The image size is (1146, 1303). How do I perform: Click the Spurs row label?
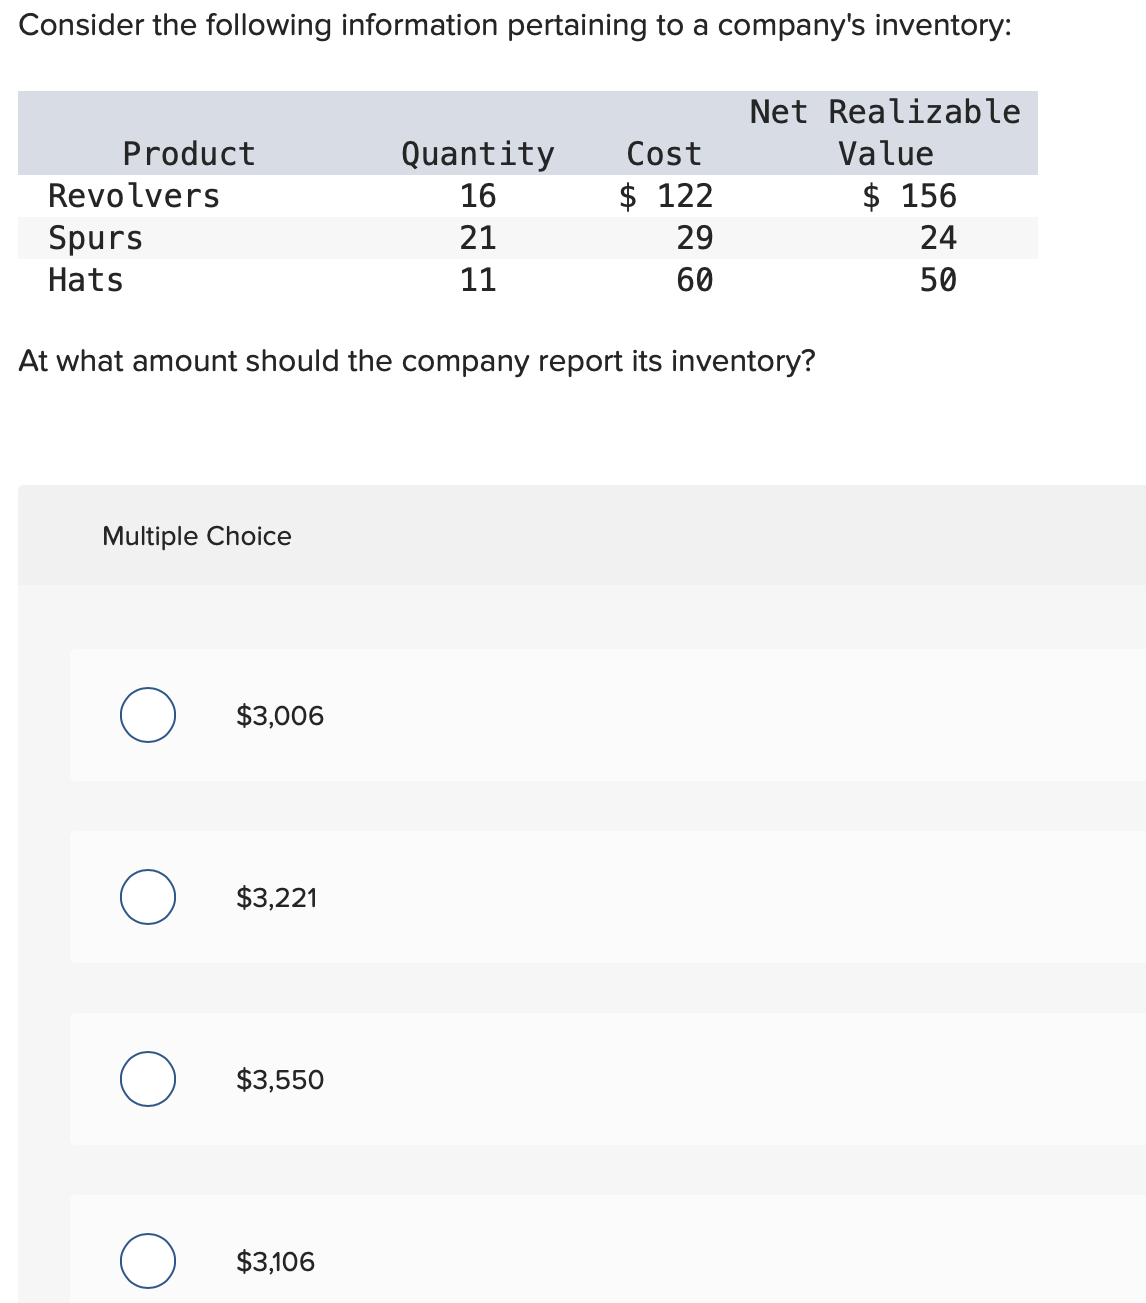(x=96, y=238)
